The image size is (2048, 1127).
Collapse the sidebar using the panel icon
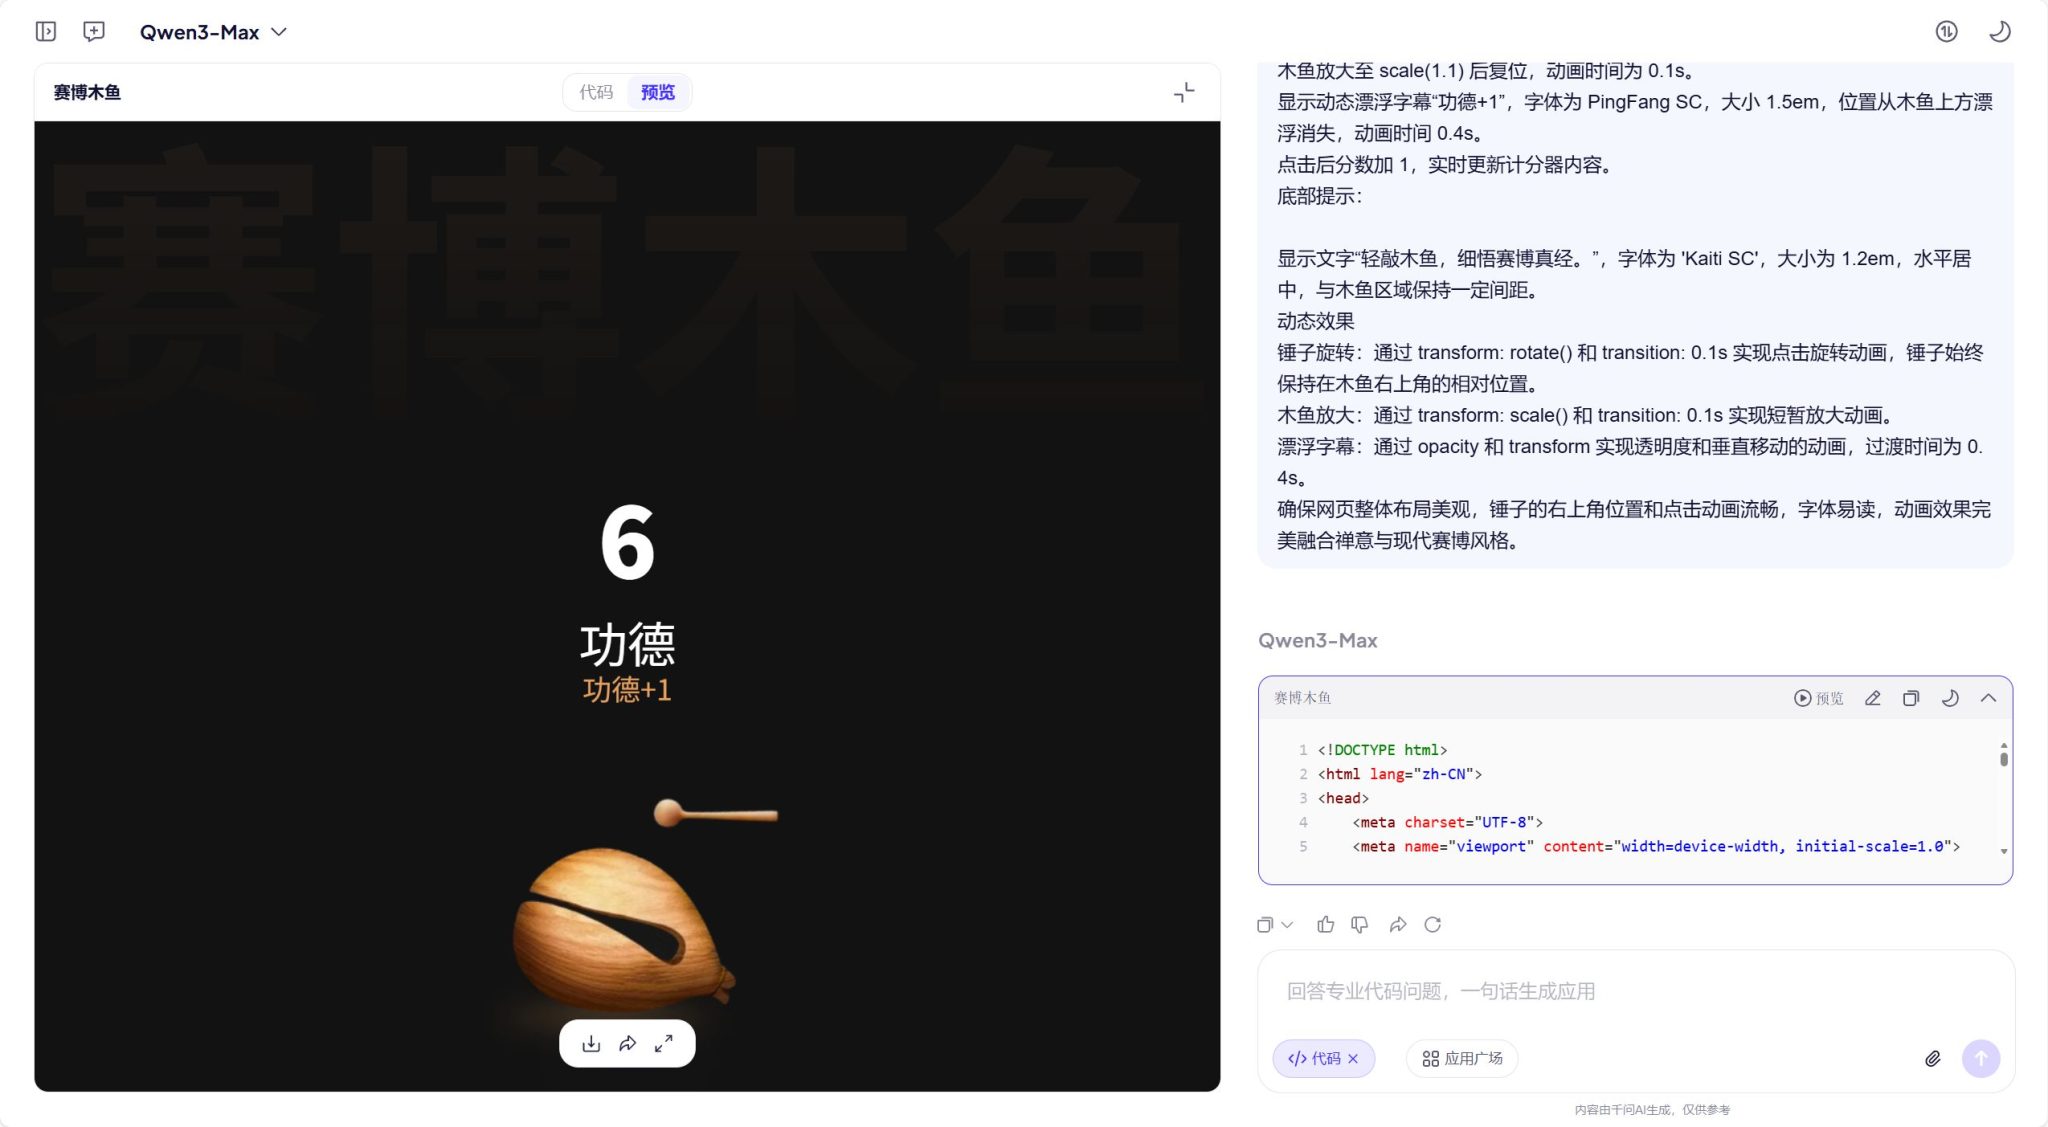(x=45, y=31)
